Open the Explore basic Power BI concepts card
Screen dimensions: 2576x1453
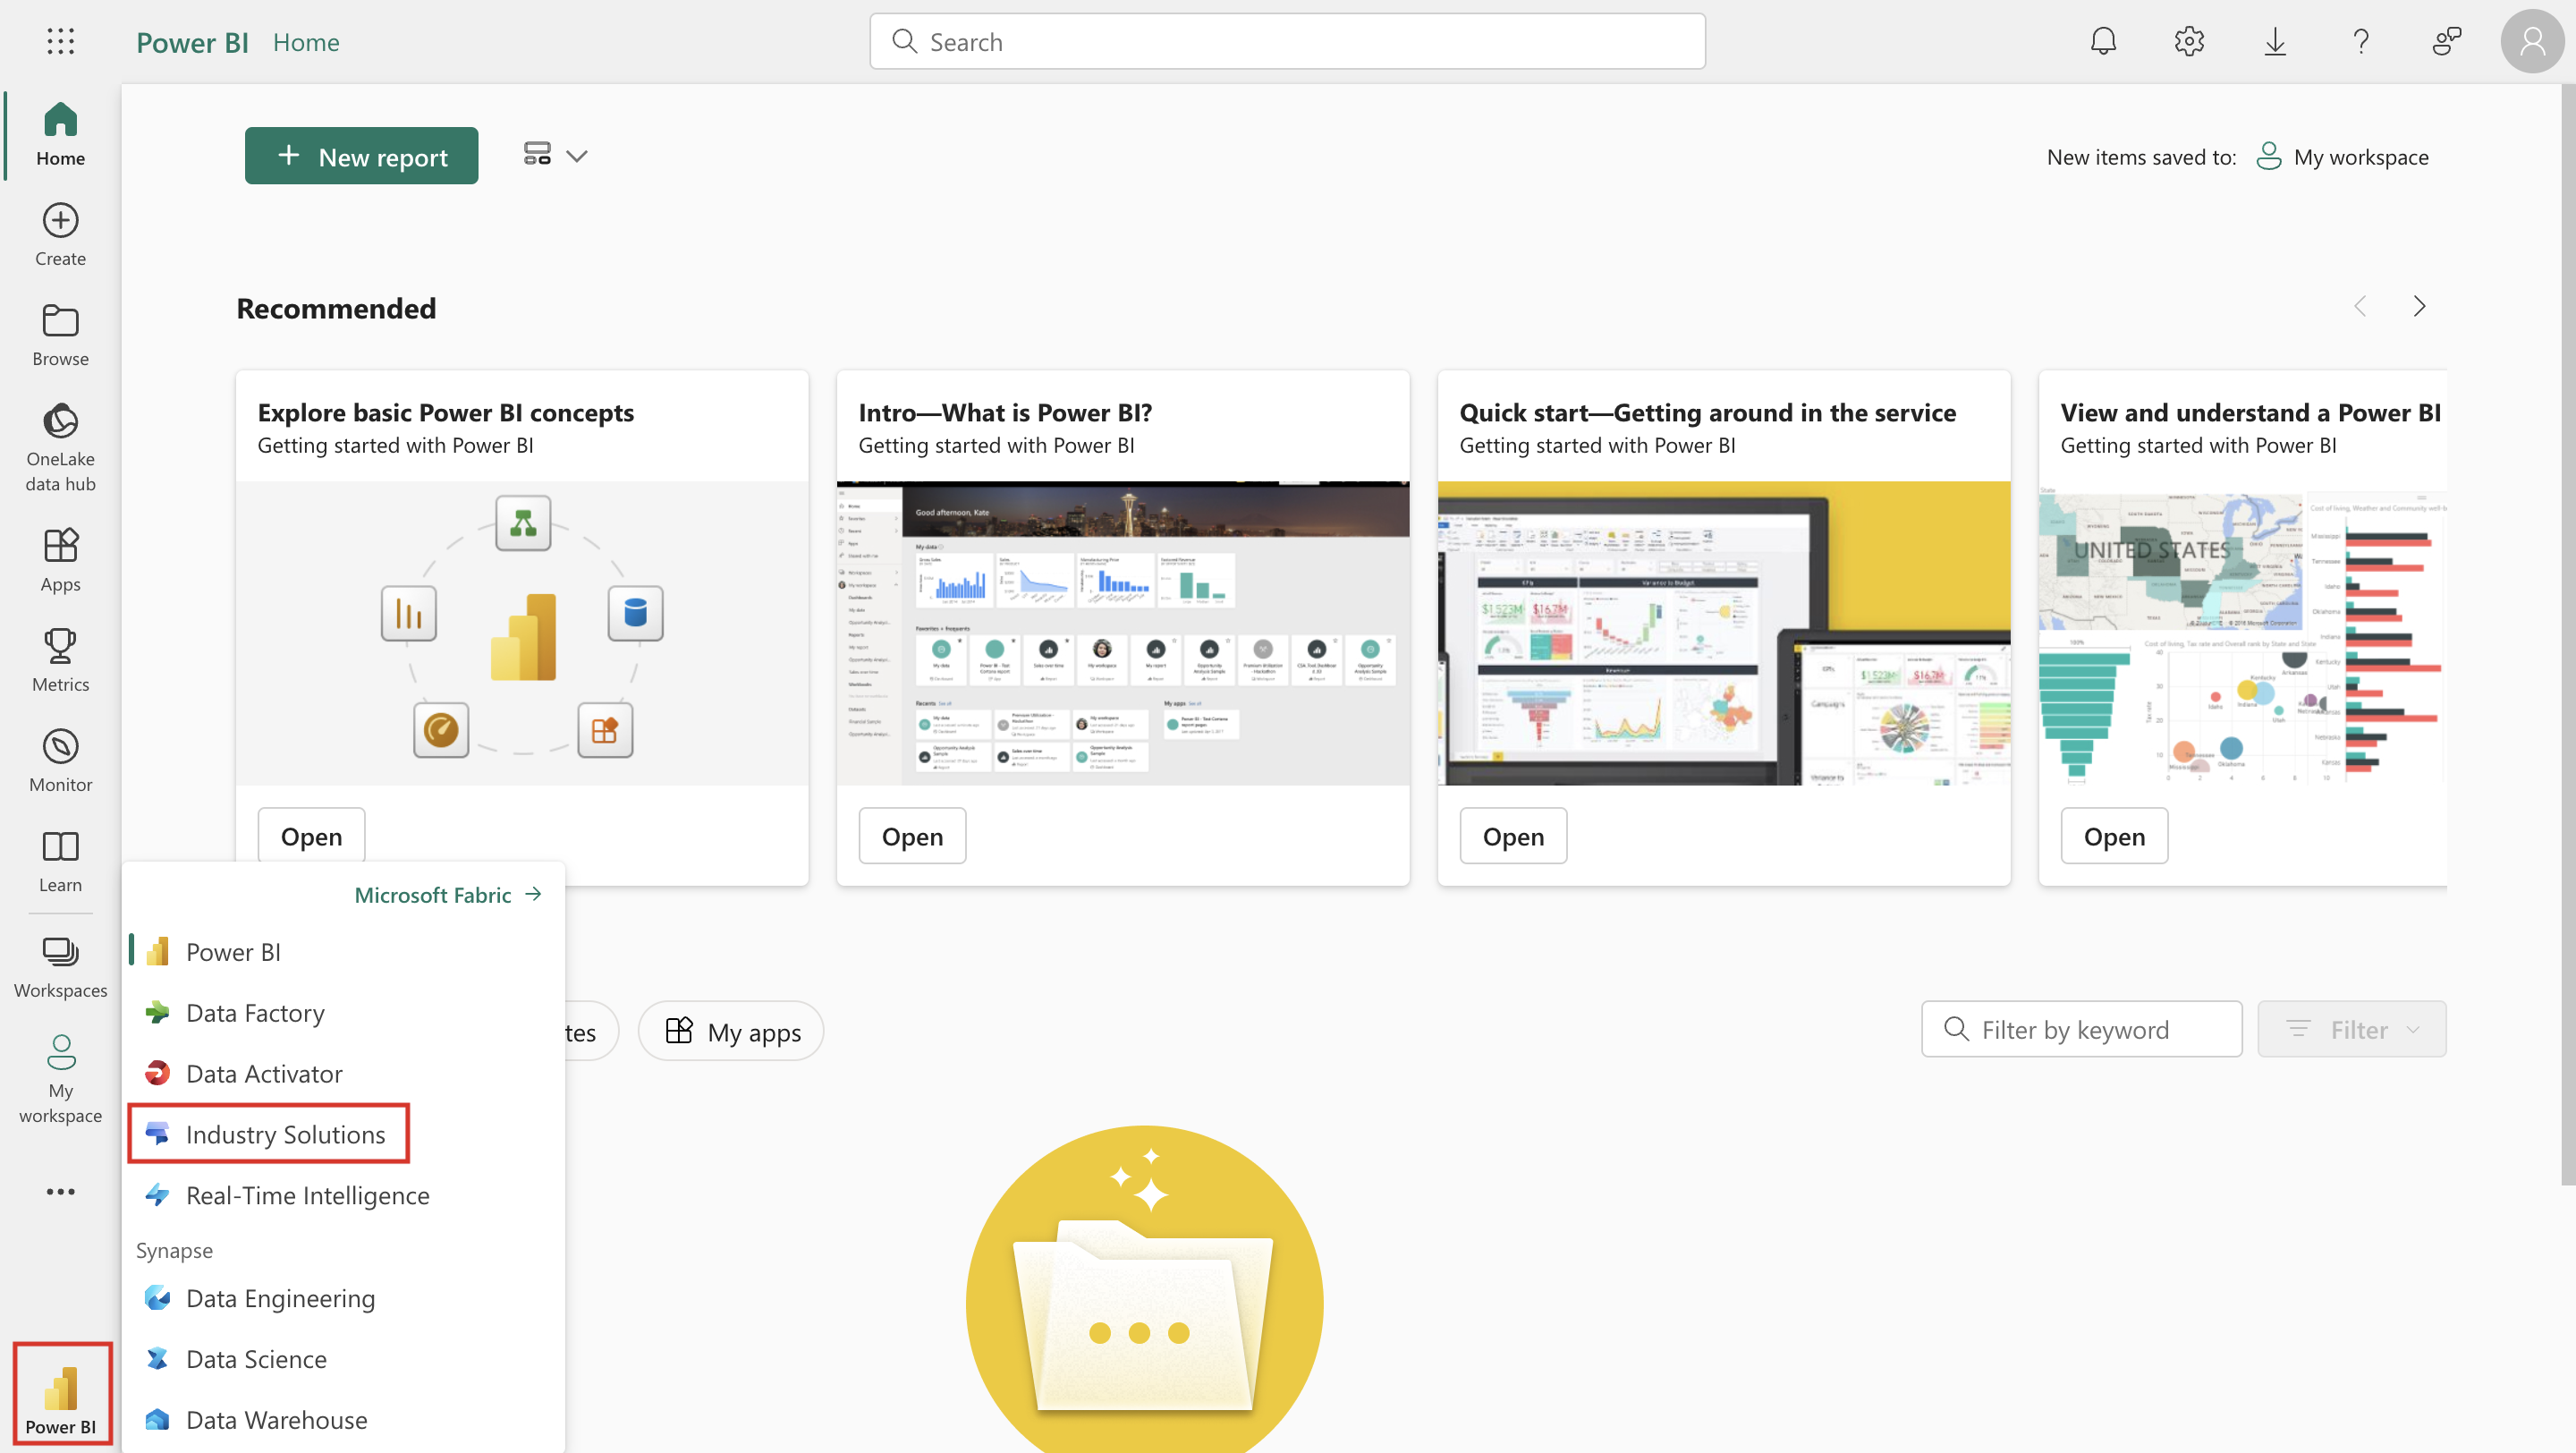pyautogui.click(x=311, y=835)
